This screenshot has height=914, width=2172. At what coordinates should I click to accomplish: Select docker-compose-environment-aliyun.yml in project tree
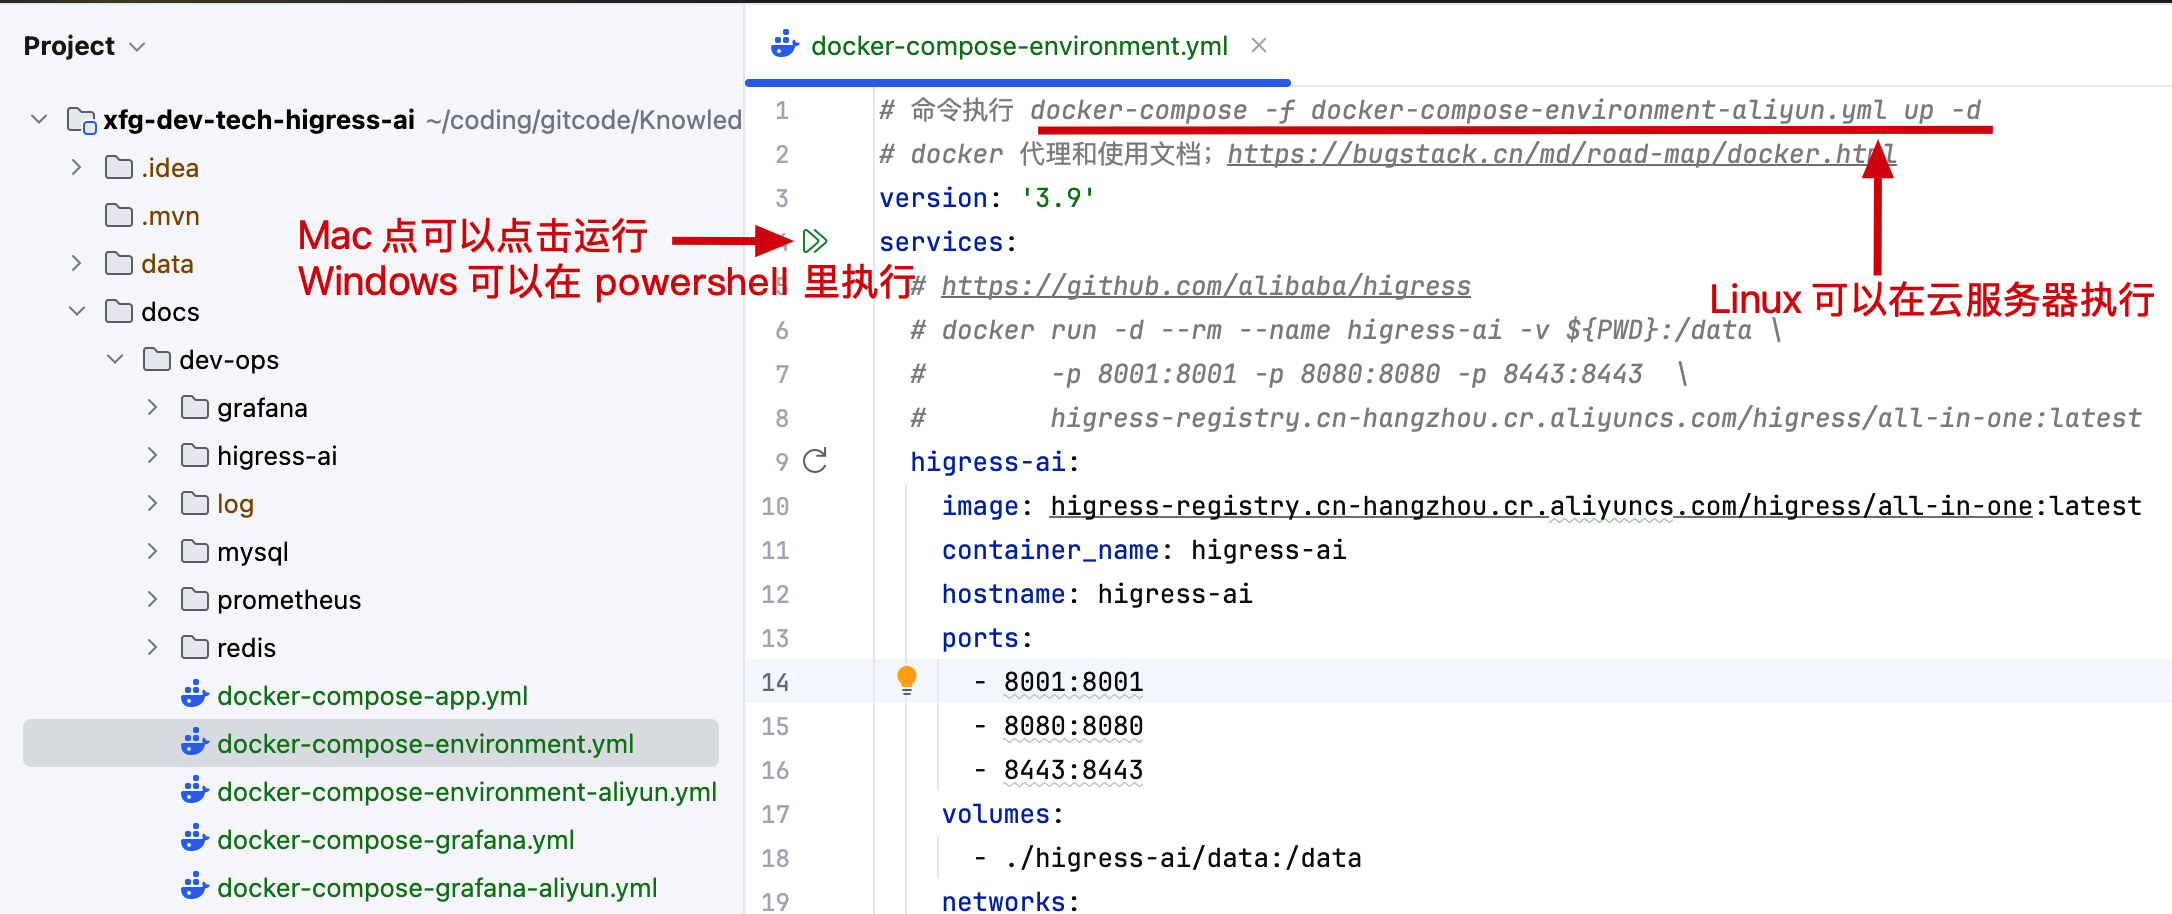[466, 792]
